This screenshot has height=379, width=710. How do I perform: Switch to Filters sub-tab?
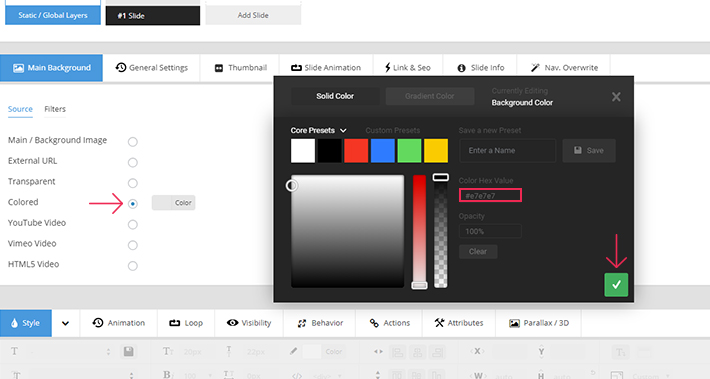tap(55, 109)
